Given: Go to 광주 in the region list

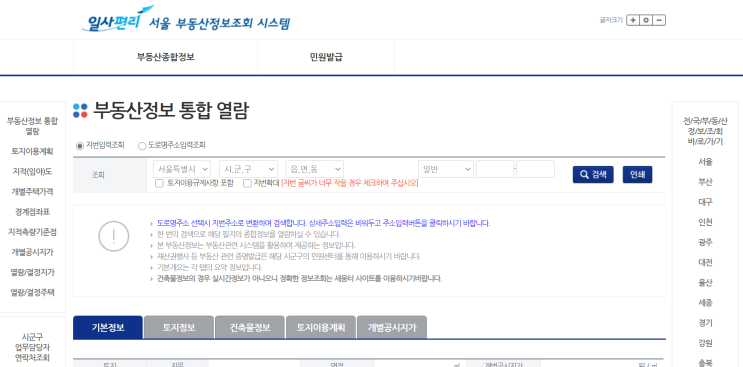Looking at the screenshot, I should click(705, 242).
